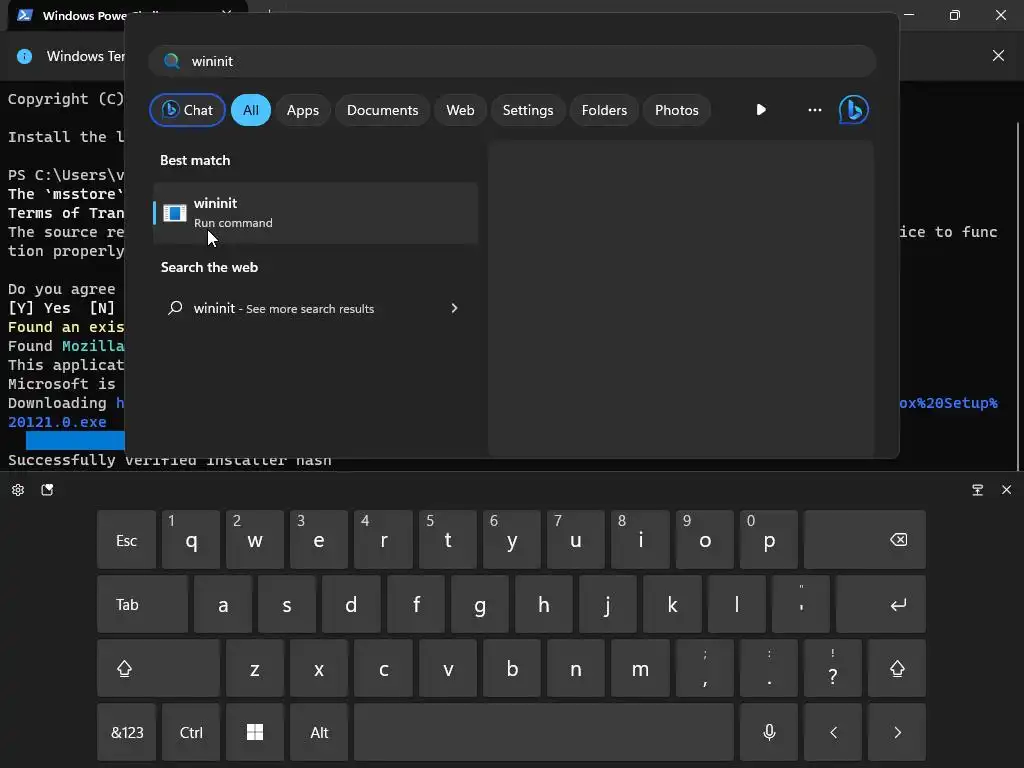Click the search box containing wininit
Viewport: 1024px width, 768px height.
tap(512, 61)
